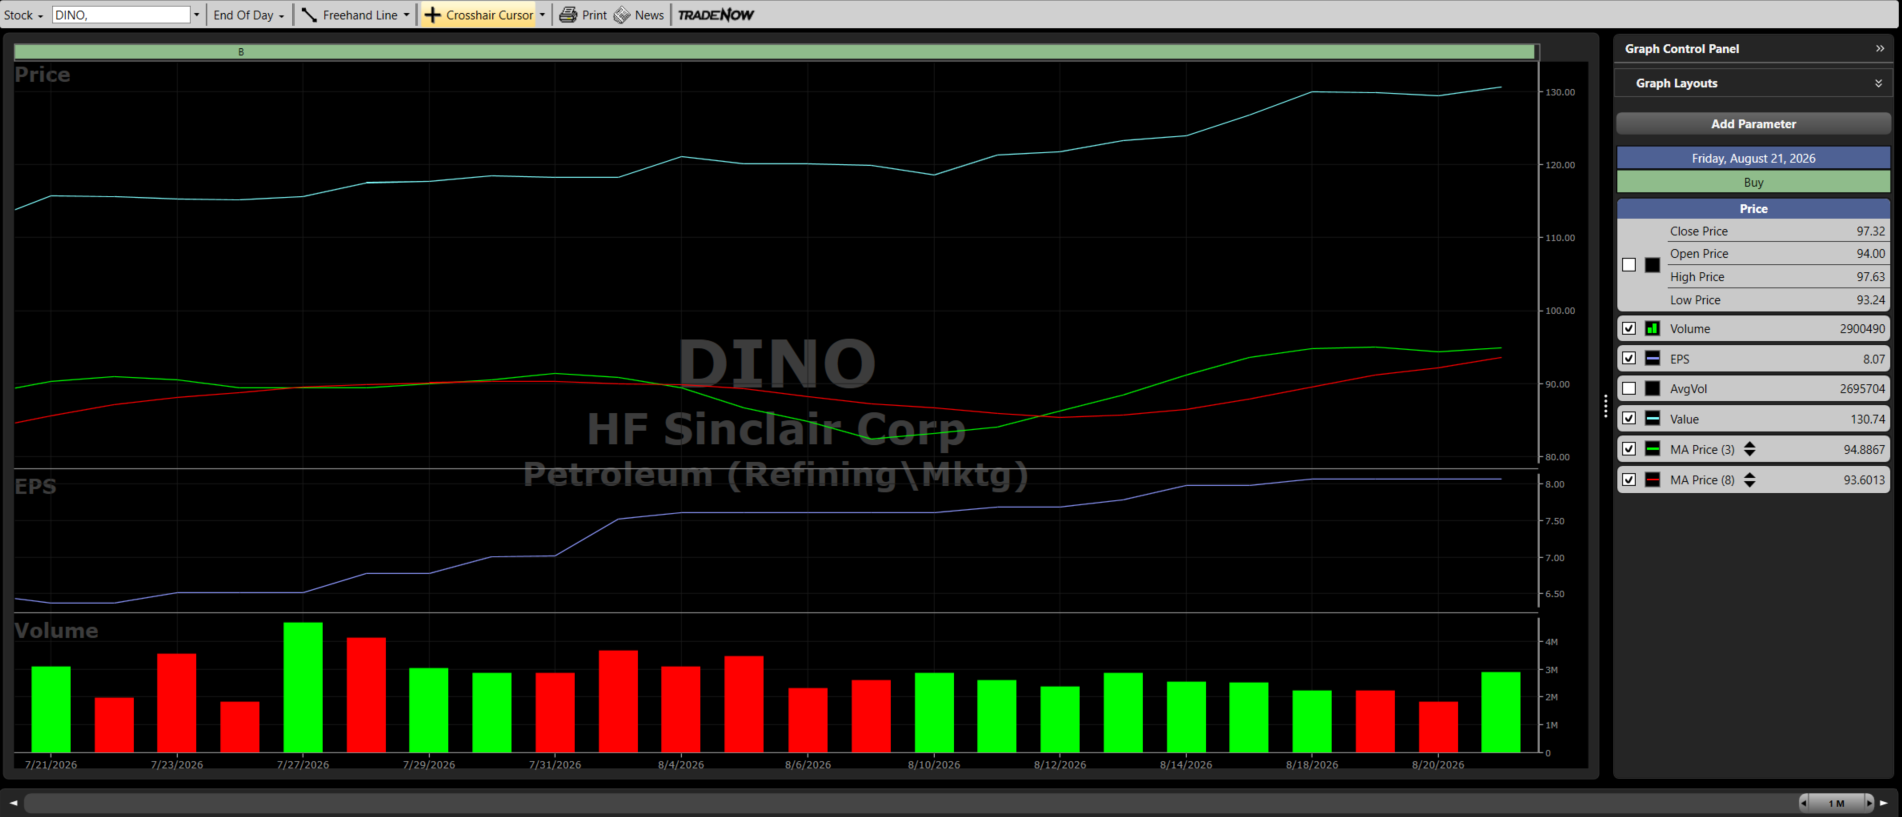1902x817 pixels.
Task: Uncheck the Volume parameter checkbox
Action: pyautogui.click(x=1629, y=328)
